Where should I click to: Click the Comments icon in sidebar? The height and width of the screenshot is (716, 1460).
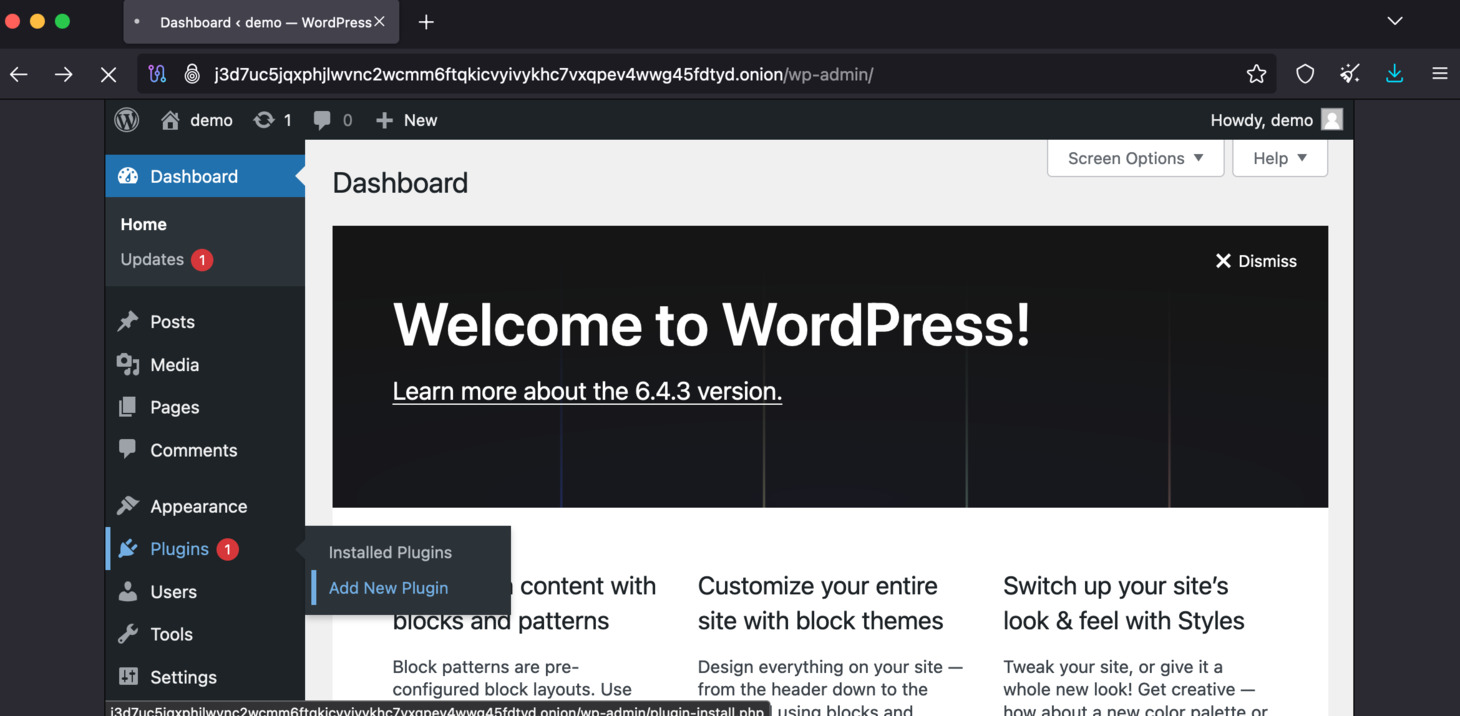128,449
